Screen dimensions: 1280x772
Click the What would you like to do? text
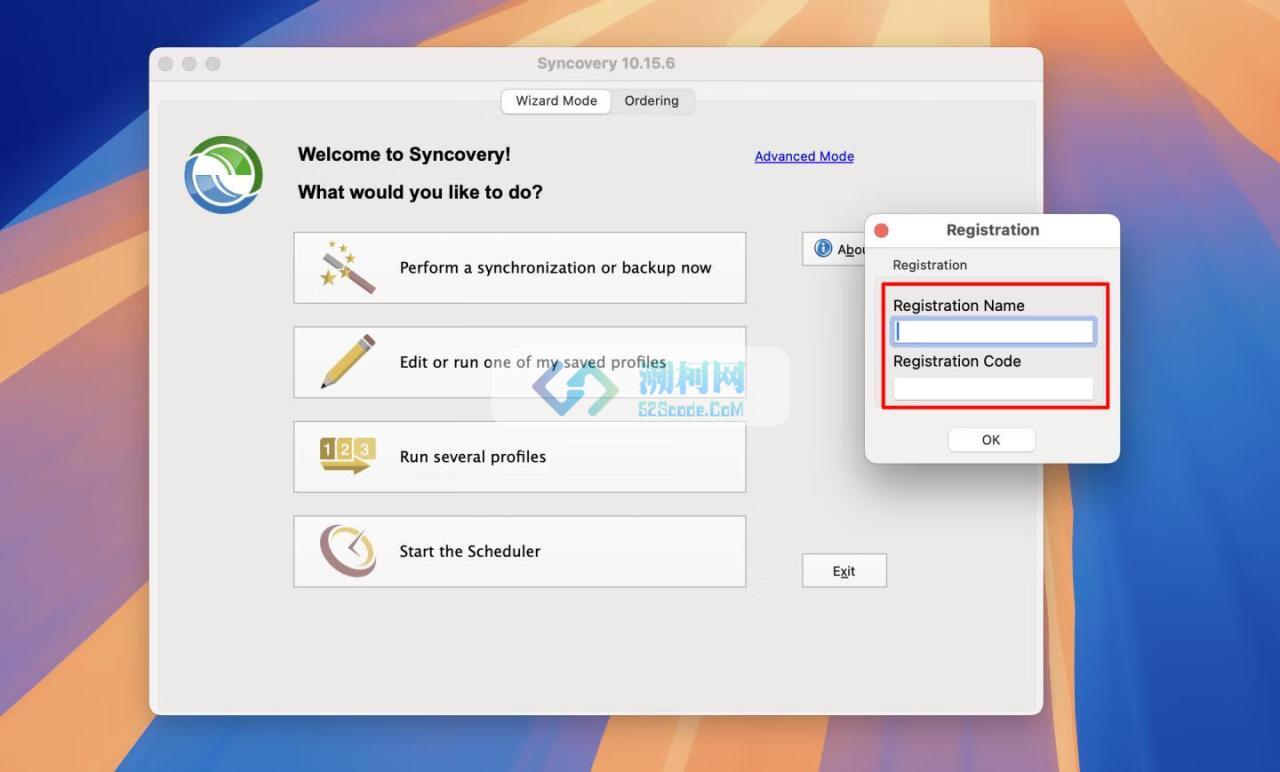(x=420, y=192)
